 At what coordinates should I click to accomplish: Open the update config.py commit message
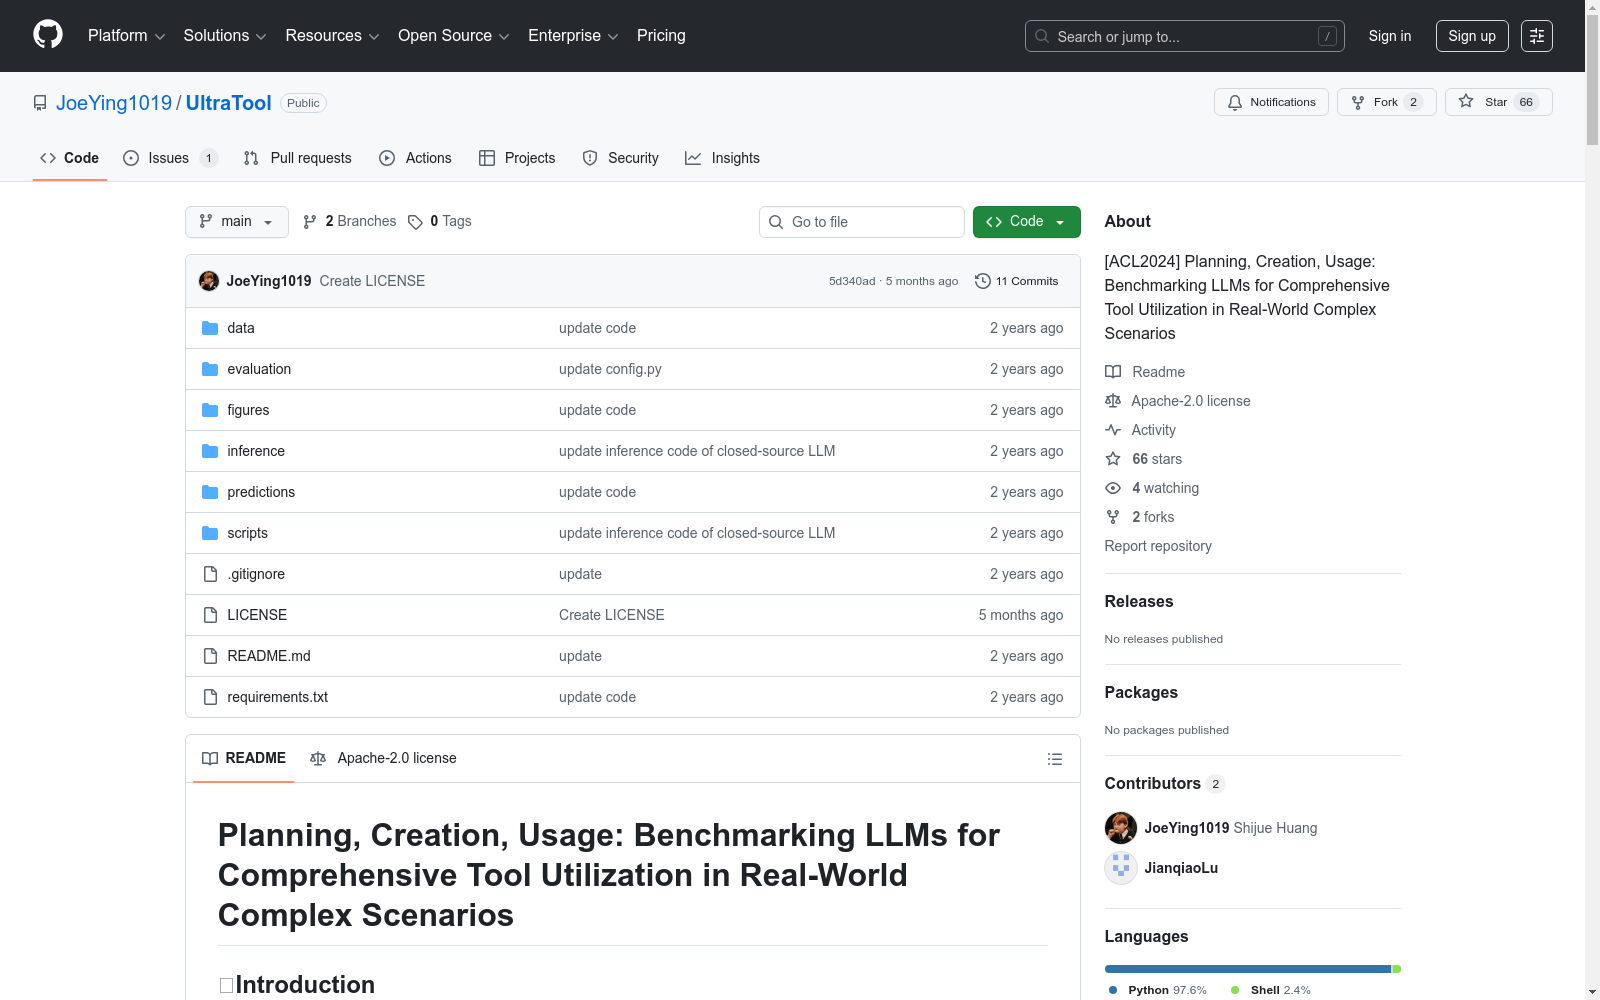click(610, 369)
